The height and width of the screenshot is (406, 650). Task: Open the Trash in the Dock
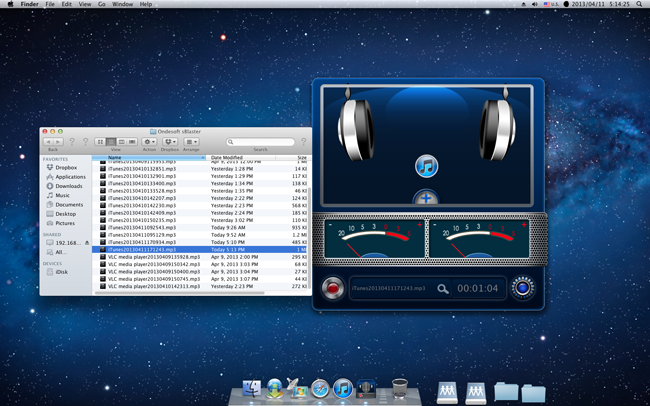pos(400,388)
